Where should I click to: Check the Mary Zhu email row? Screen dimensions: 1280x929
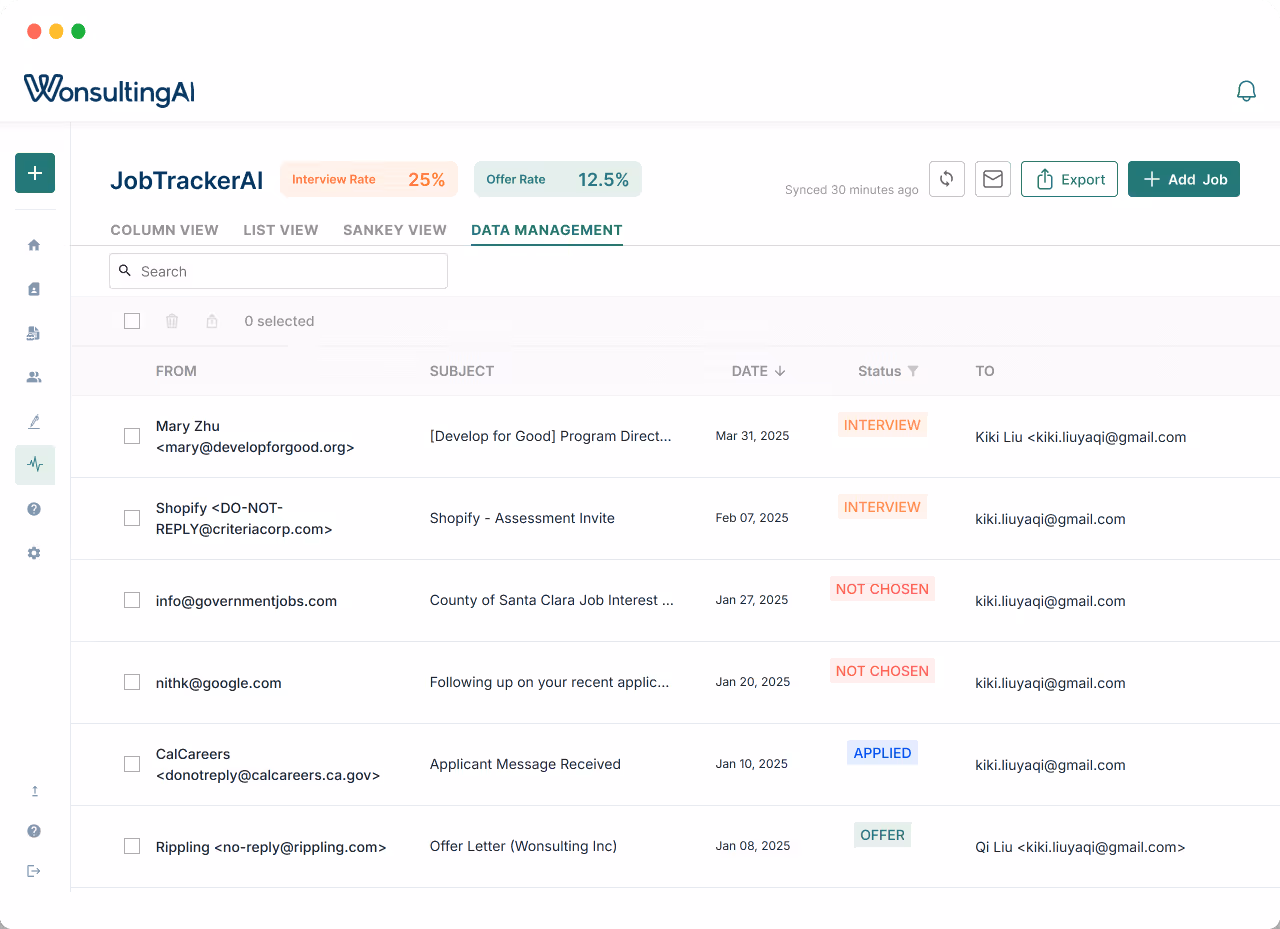tap(131, 436)
